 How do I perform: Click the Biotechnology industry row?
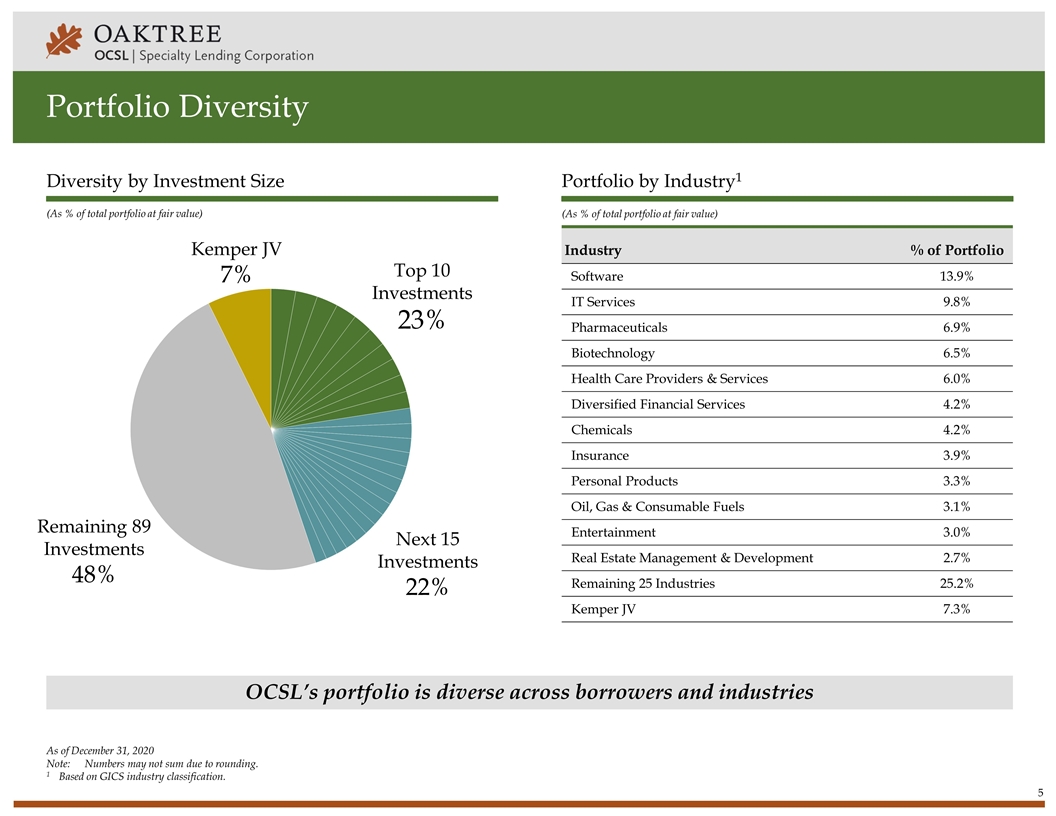tap(787, 353)
